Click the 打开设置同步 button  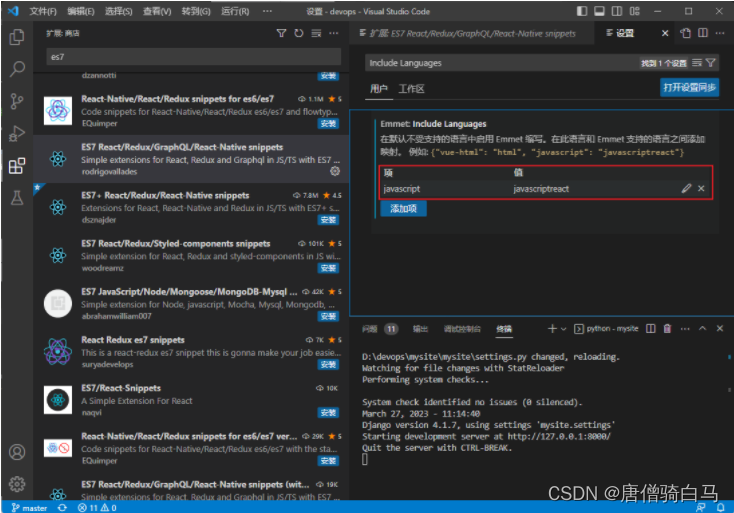[x=689, y=88]
